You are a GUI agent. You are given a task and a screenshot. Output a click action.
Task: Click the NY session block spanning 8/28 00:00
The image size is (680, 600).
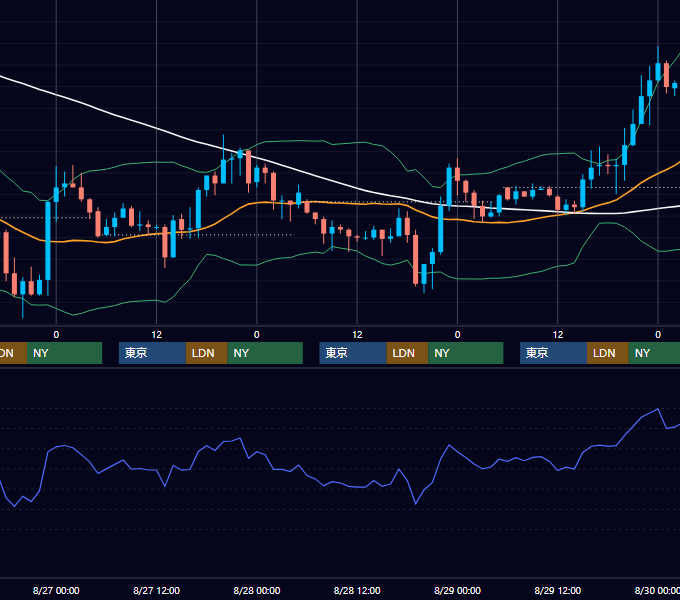tap(265, 353)
